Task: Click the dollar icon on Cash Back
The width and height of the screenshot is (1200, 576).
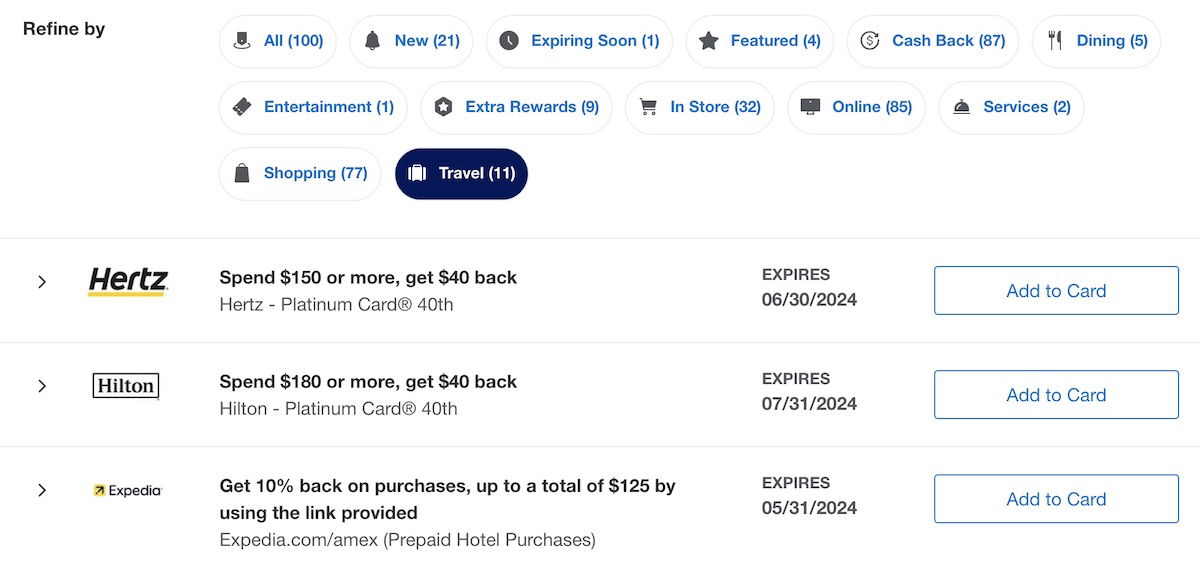Action: click(x=870, y=41)
